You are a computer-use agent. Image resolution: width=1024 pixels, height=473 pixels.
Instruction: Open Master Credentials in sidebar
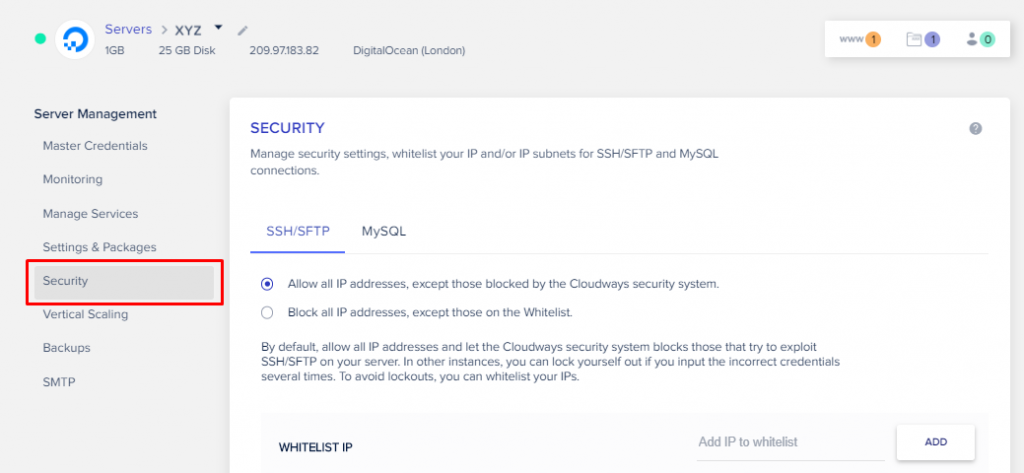pyautogui.click(x=95, y=146)
